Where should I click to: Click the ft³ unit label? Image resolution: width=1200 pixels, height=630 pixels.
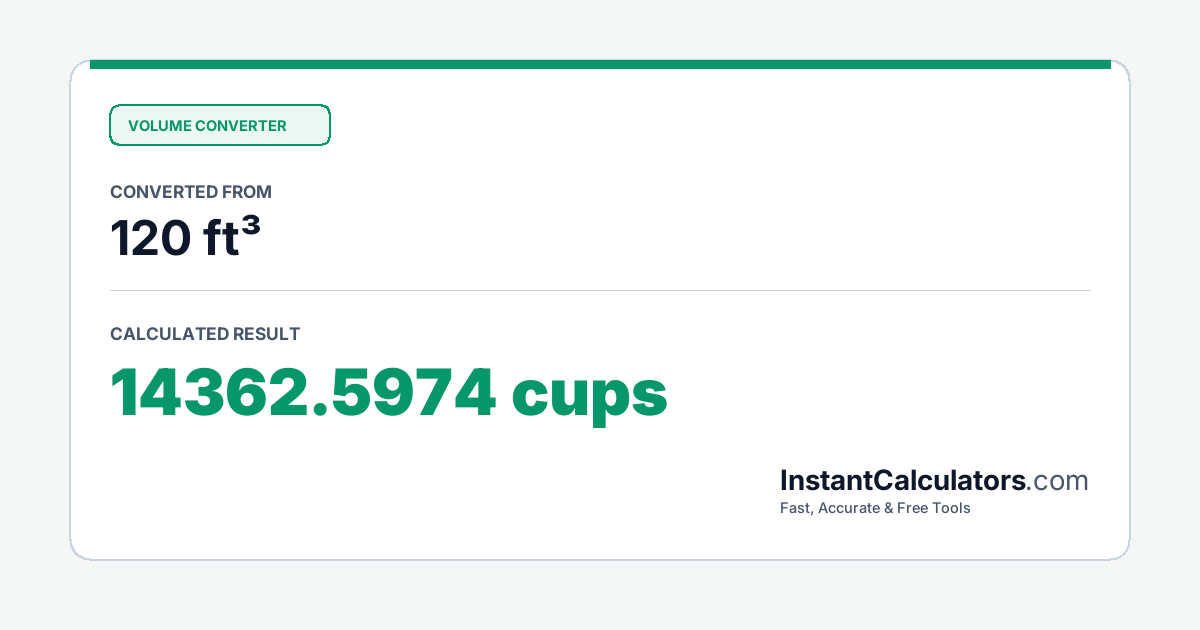pyautogui.click(x=228, y=238)
